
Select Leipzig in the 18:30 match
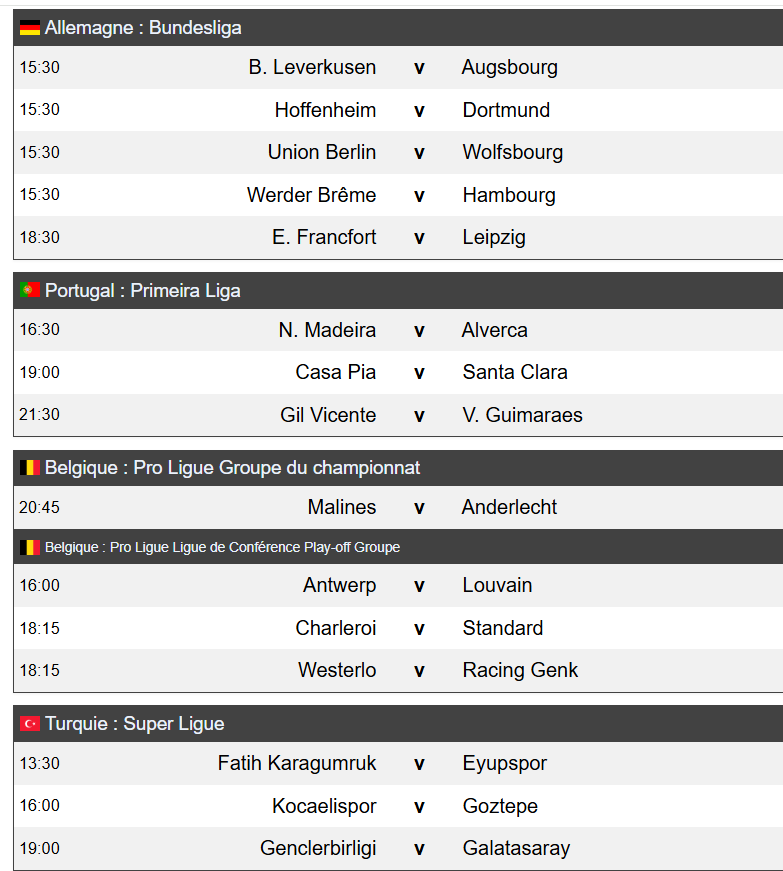point(493,238)
